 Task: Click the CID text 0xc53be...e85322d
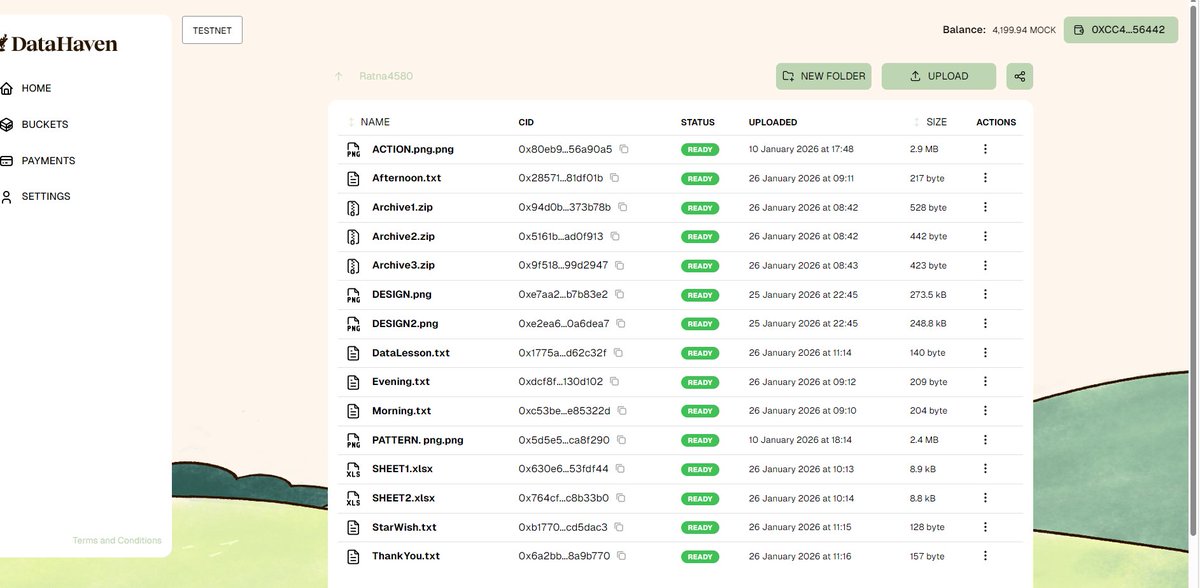pos(564,411)
